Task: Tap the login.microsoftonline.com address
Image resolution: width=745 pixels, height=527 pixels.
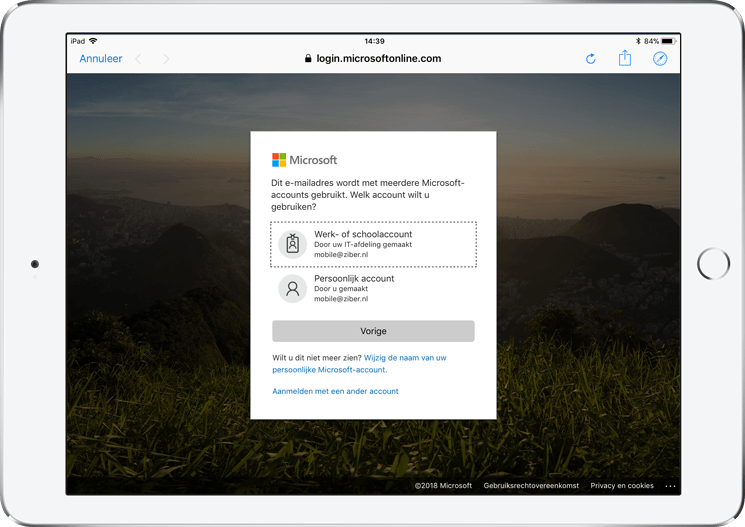Action: point(379,58)
